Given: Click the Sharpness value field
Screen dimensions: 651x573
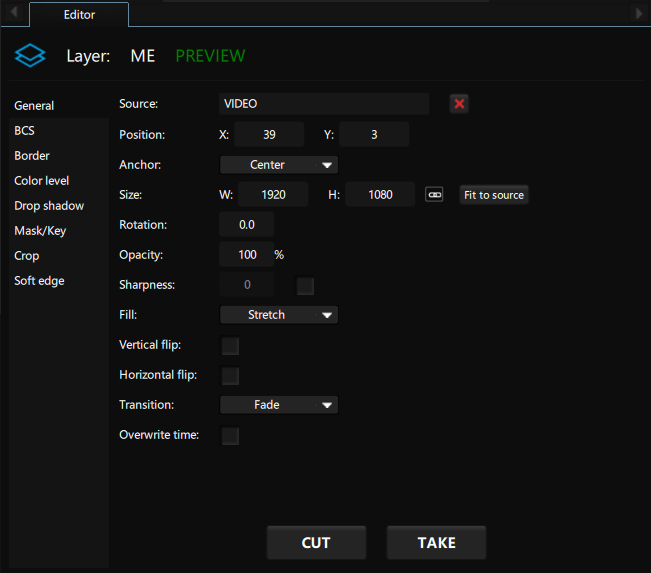Looking at the screenshot, I should click(247, 285).
